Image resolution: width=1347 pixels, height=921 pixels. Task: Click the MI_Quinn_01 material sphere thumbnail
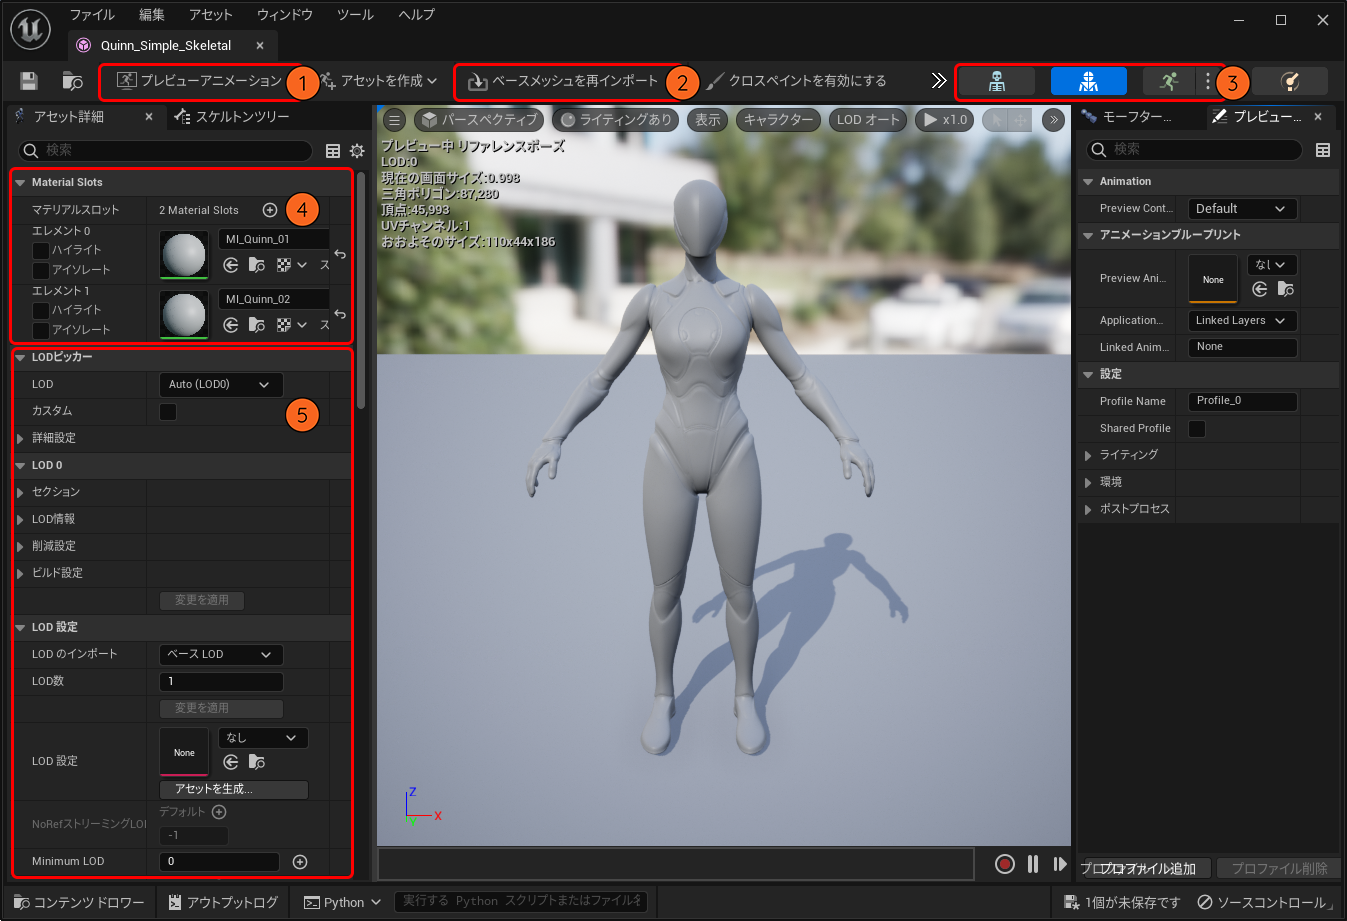(x=184, y=255)
